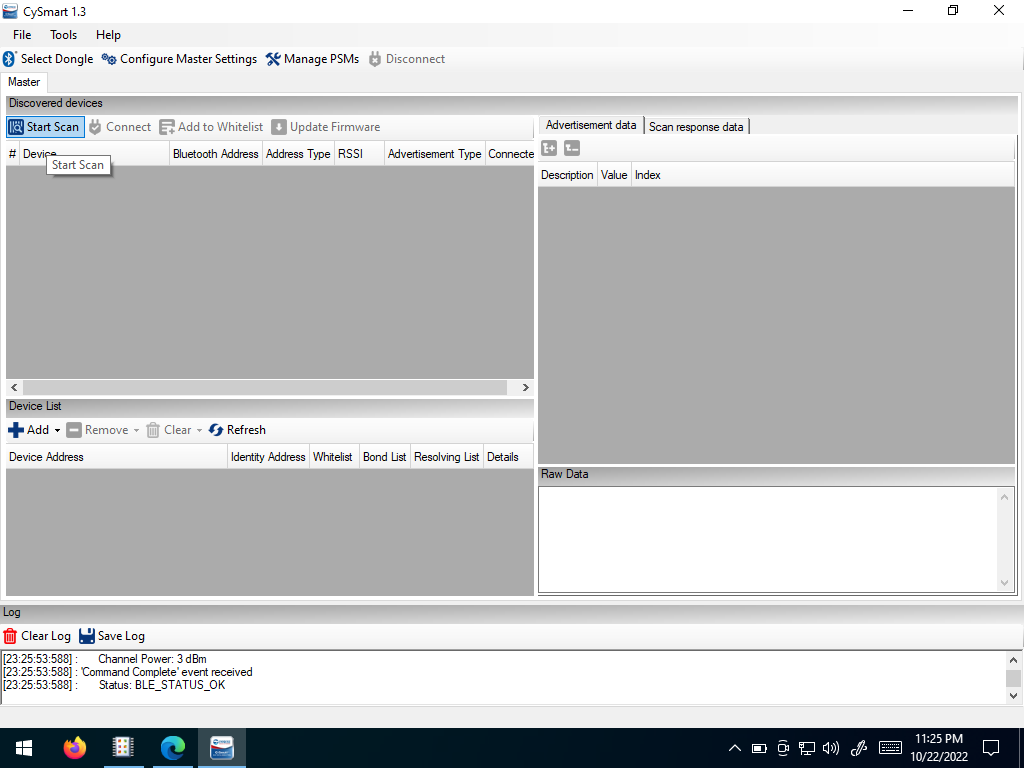Open the File menu
1024x768 pixels.
pyautogui.click(x=22, y=35)
